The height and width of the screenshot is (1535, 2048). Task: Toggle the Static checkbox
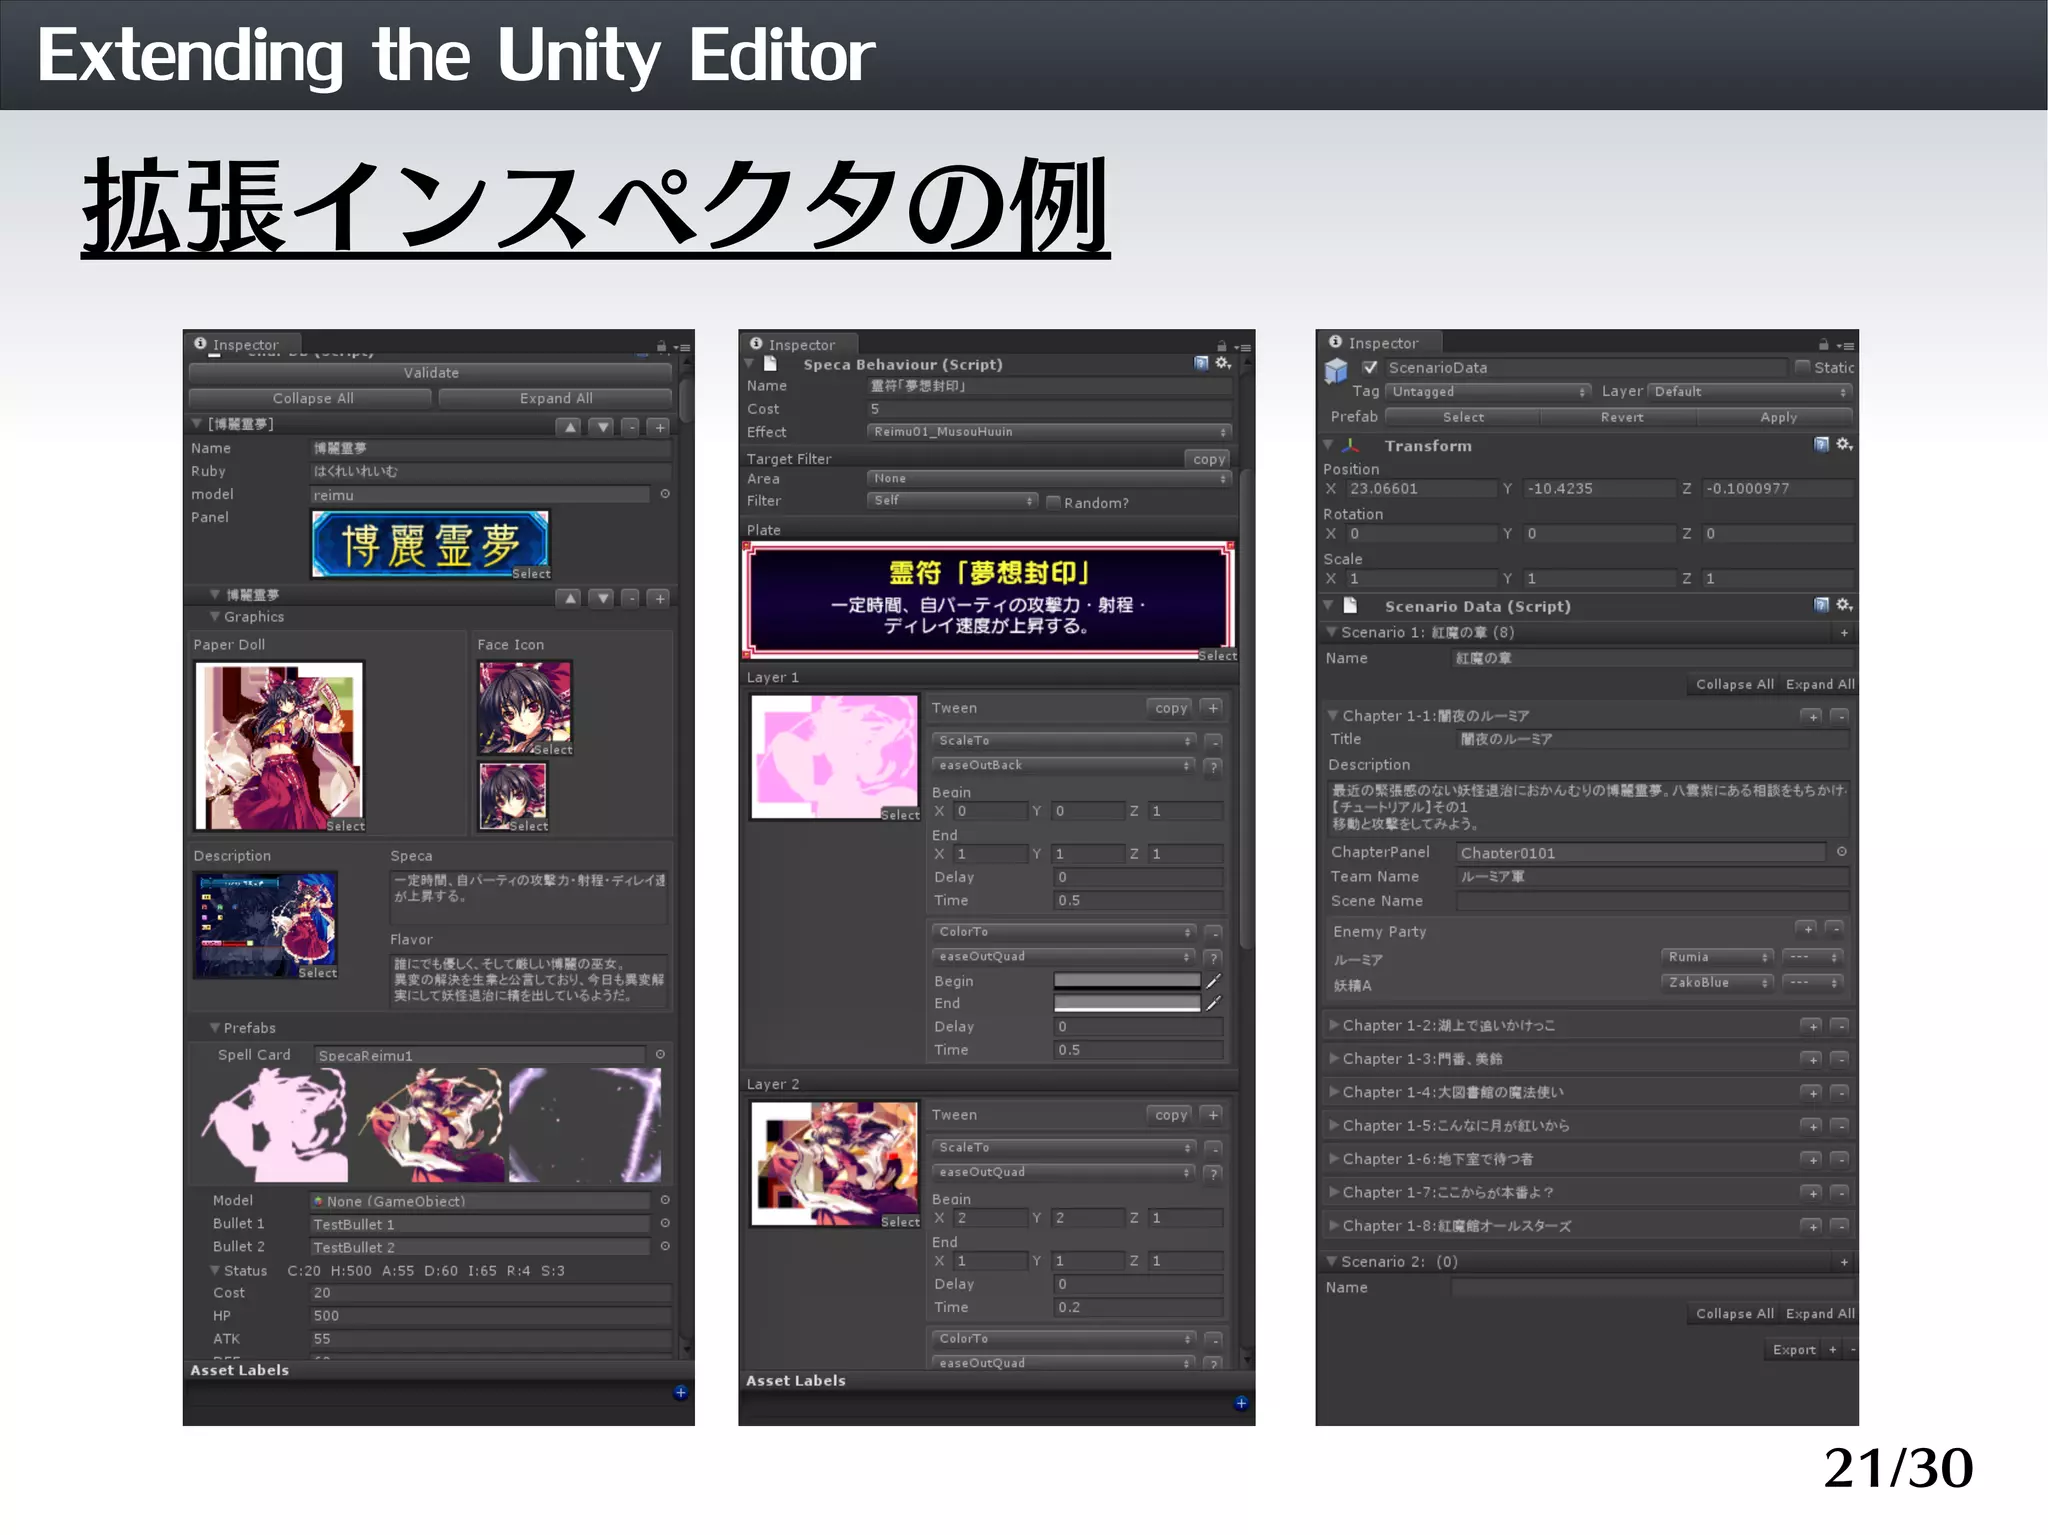point(1802,367)
